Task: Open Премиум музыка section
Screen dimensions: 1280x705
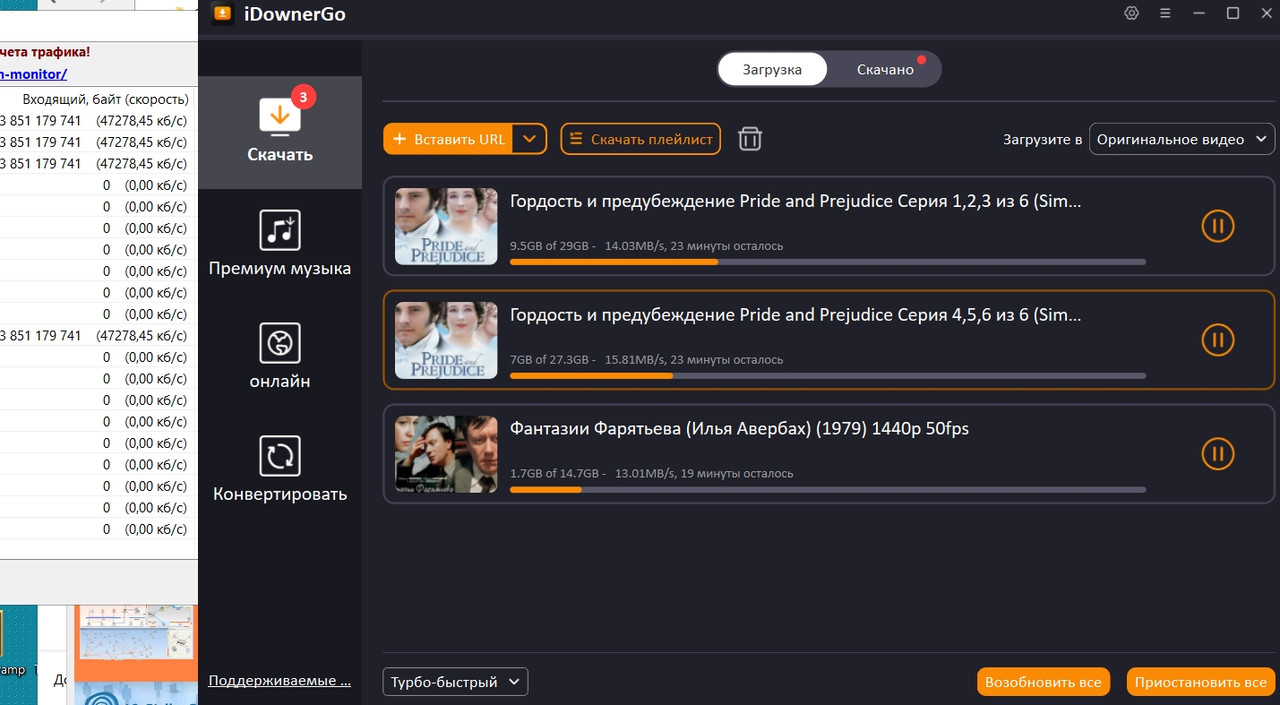Action: click(x=280, y=245)
